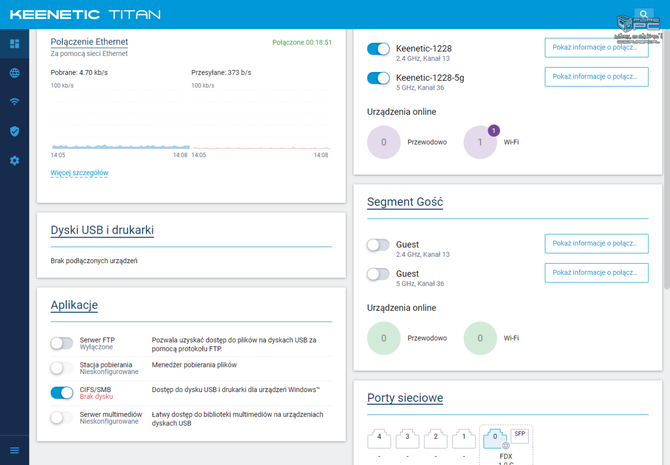Image resolution: width=670 pixels, height=465 pixels.
Task: Click network port 4 icon
Action: click(x=379, y=439)
